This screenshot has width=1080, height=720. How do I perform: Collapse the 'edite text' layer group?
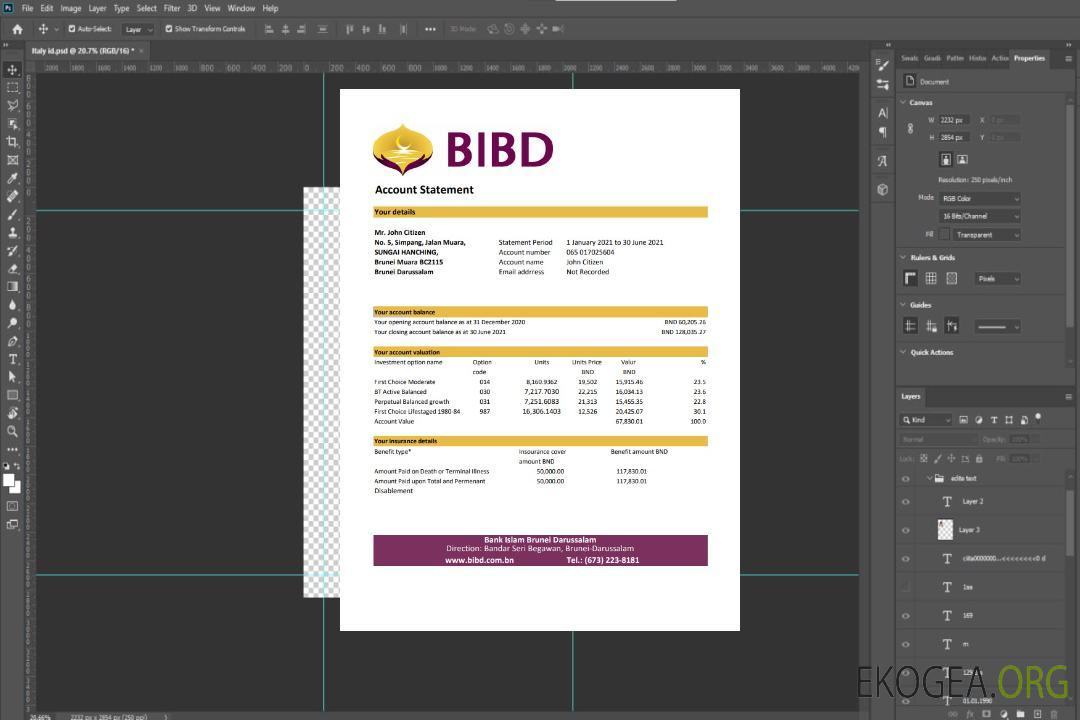pos(929,478)
